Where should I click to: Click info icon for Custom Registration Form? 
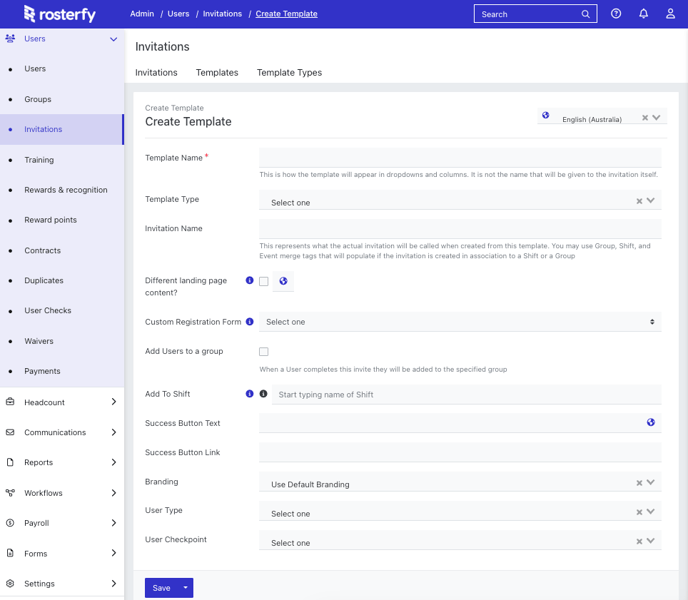point(250,321)
